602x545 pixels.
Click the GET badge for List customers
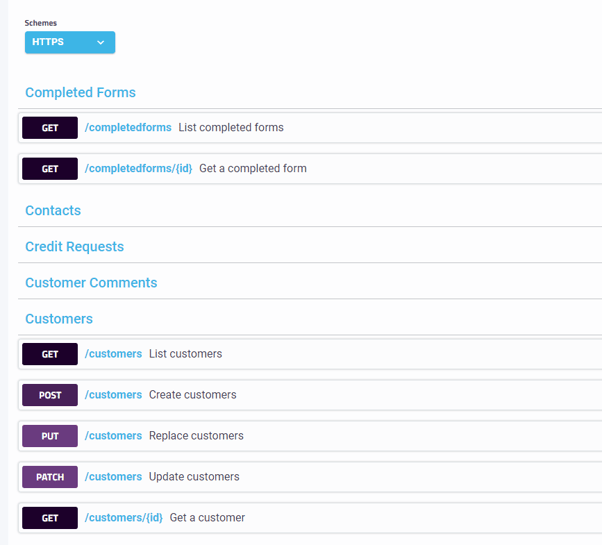tap(50, 354)
